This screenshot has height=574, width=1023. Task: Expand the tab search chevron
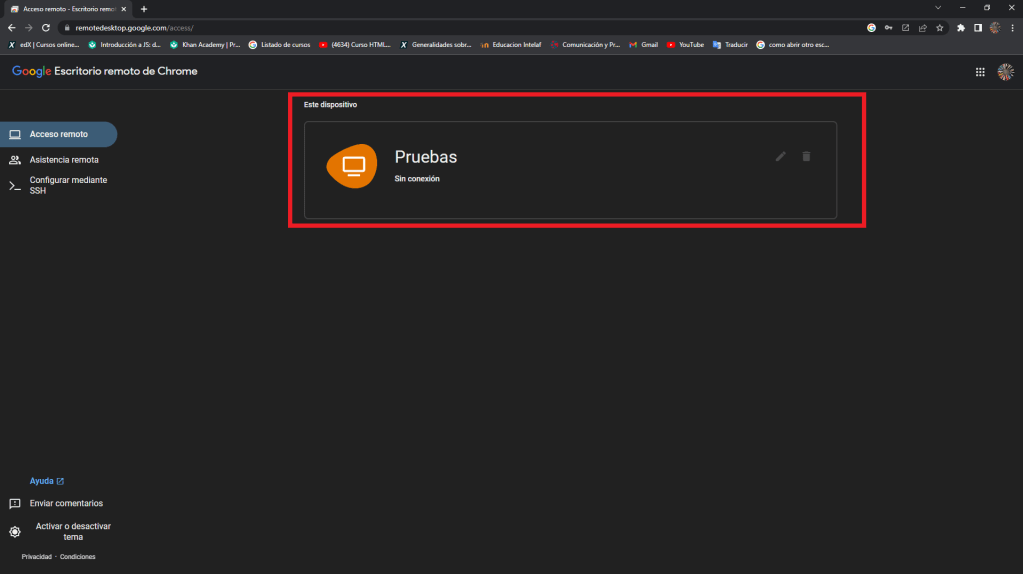click(x=937, y=8)
